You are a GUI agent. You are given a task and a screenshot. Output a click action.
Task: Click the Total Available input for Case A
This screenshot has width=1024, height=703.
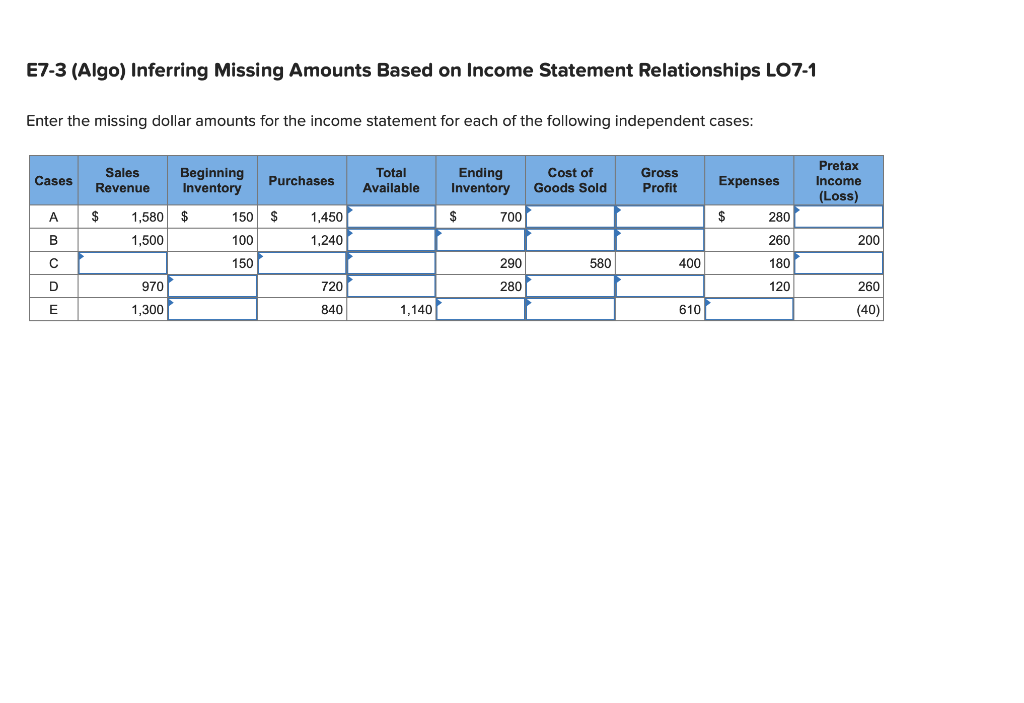391,216
